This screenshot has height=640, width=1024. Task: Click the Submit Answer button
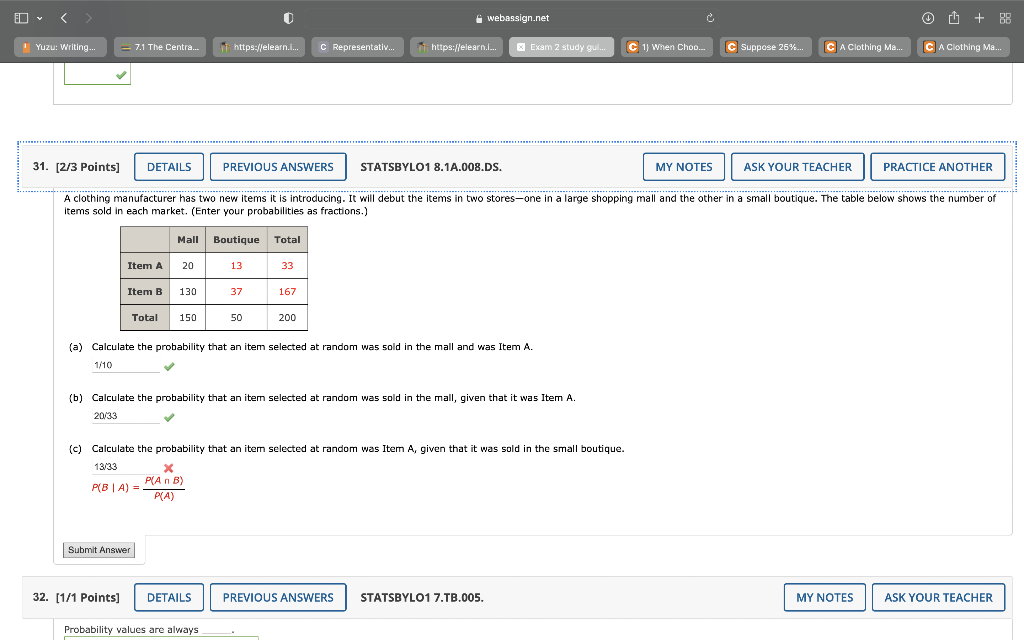point(98,549)
